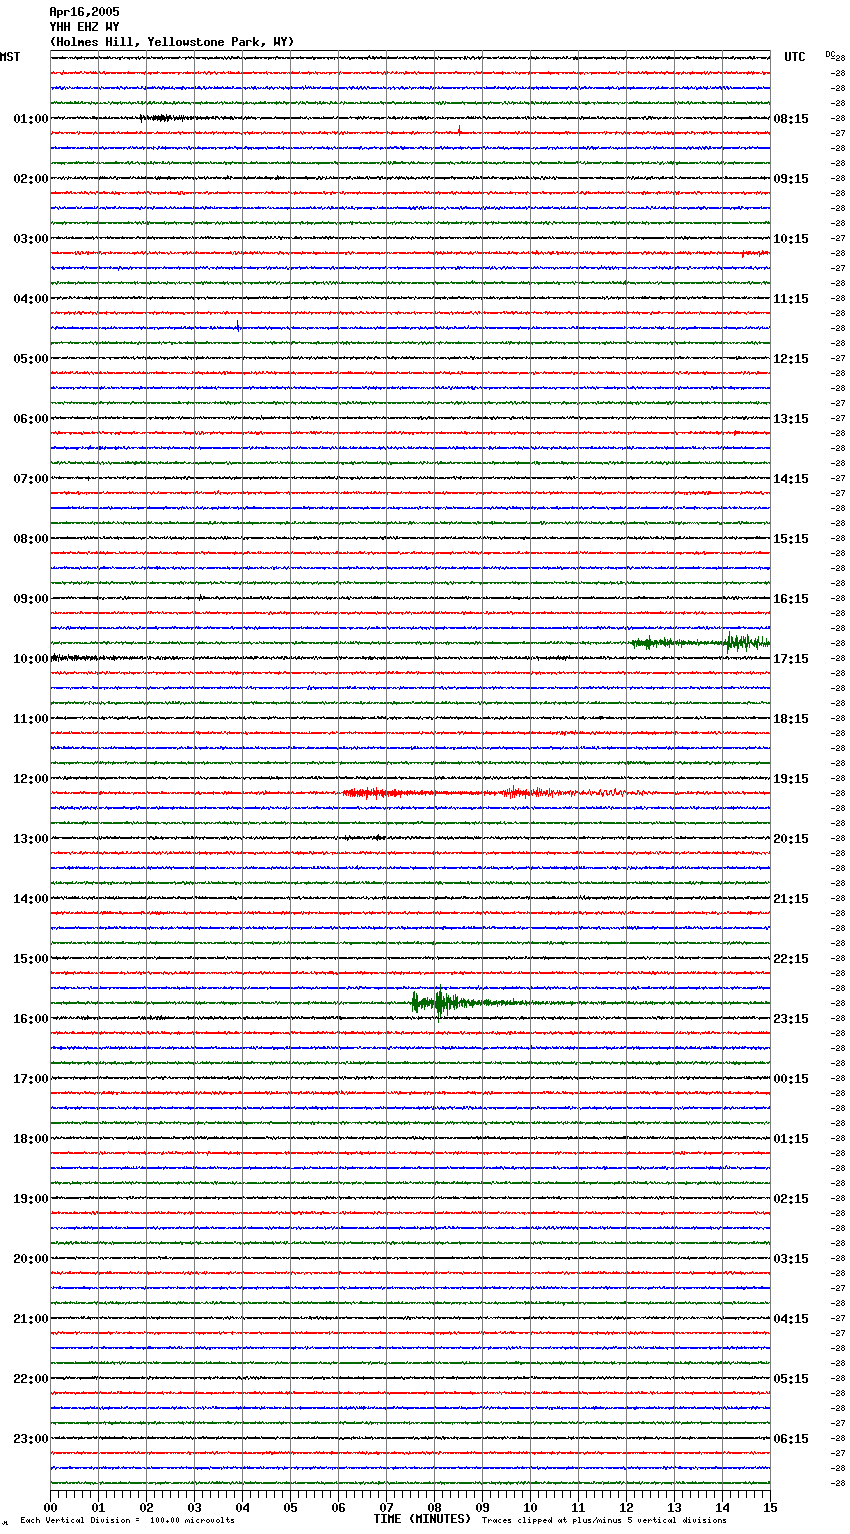850x1534 pixels.
Task: Click the 14:15 UTC time label
Action: pyautogui.click(x=791, y=479)
